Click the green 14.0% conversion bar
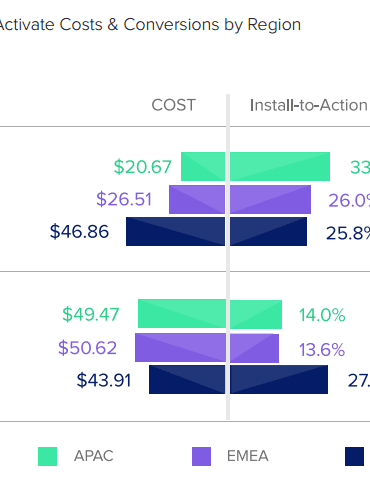 (256, 314)
